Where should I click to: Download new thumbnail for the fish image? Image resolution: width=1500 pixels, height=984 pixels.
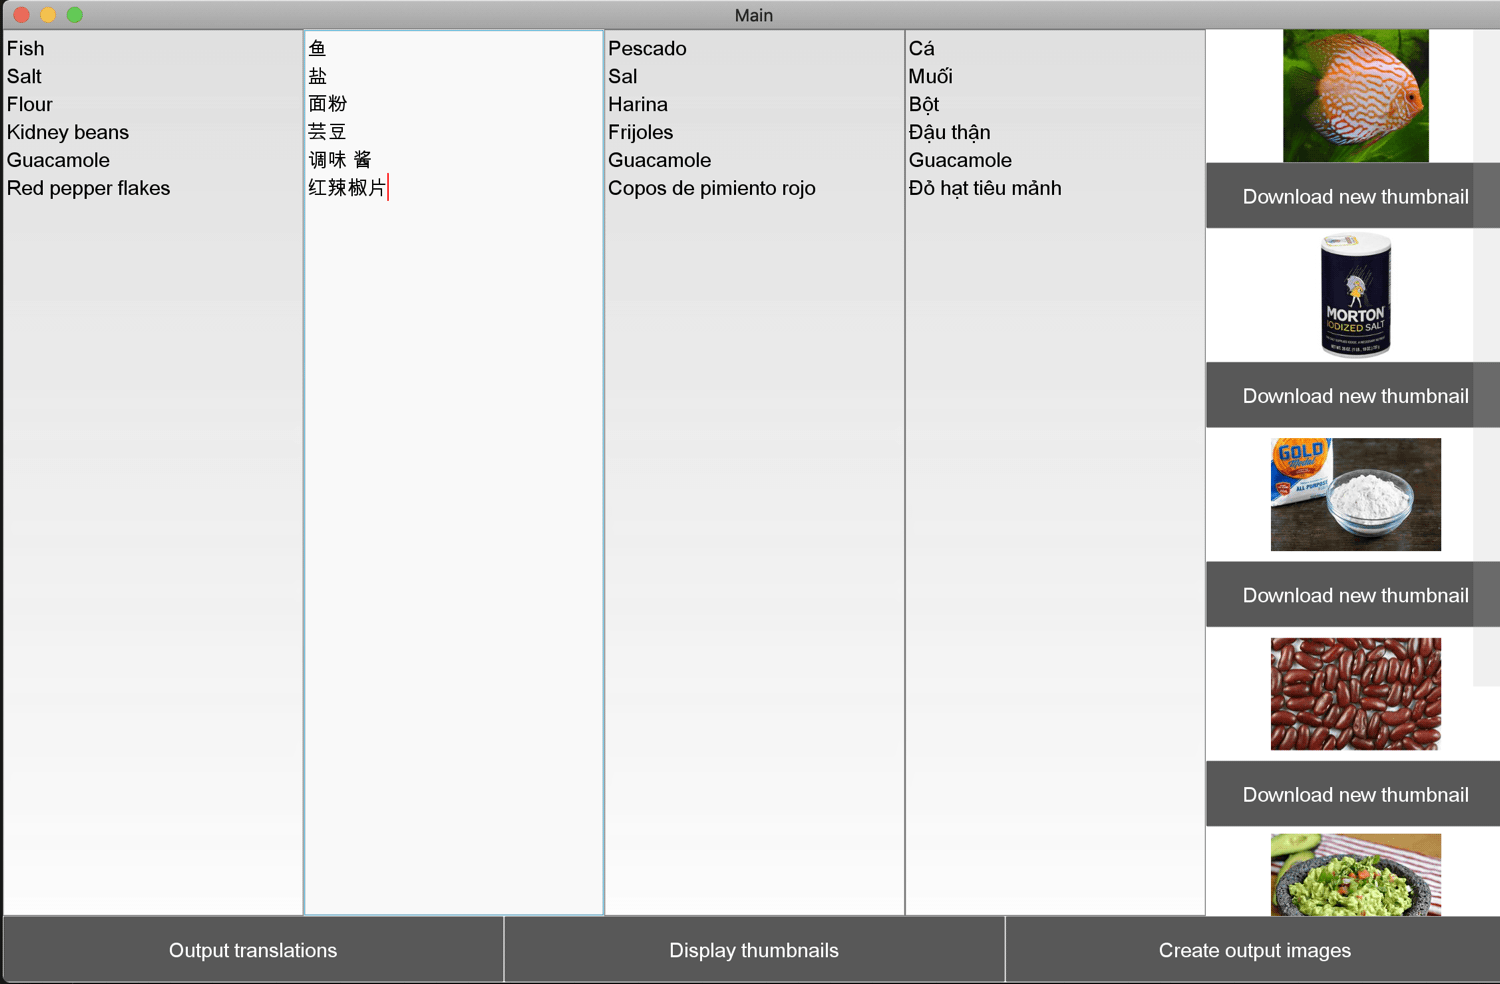point(1354,196)
